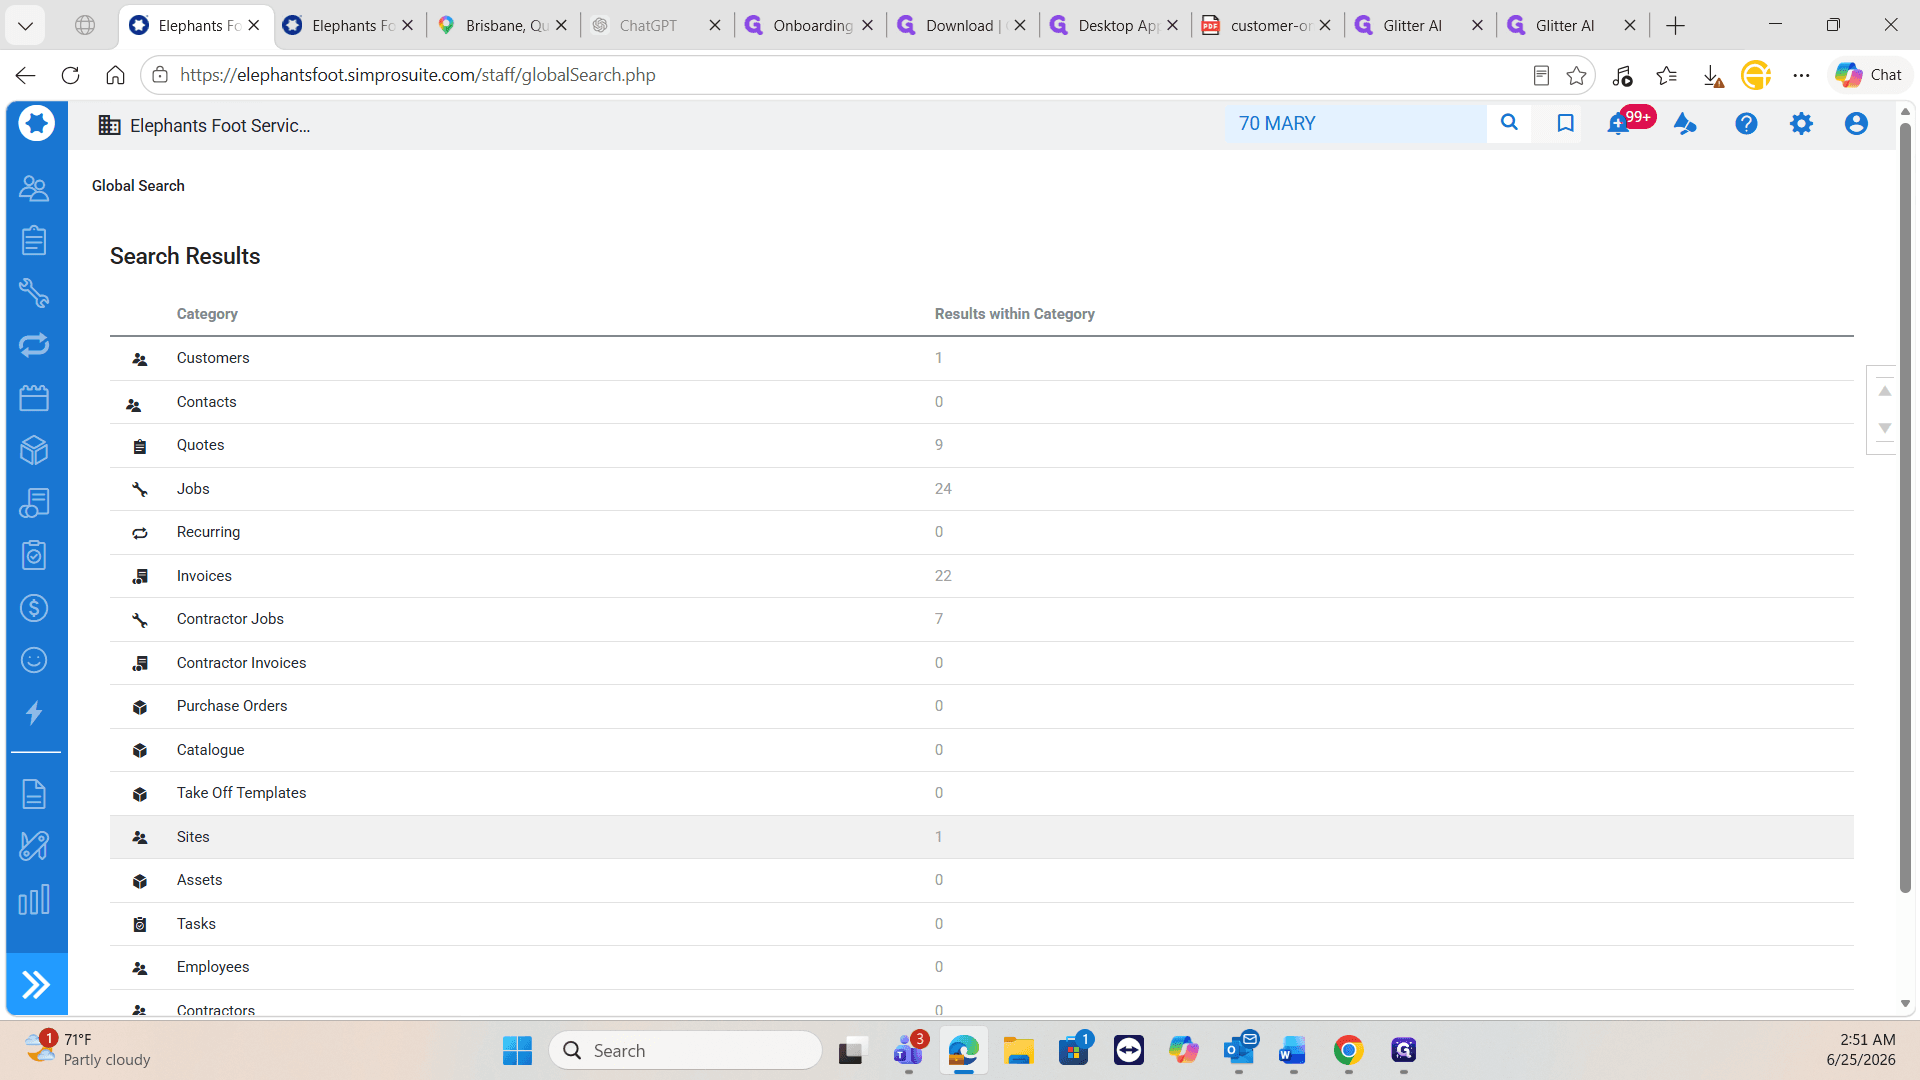Open the dollar-sign Payments sidebar icon
Screen dimensions: 1920x1080
(34, 608)
